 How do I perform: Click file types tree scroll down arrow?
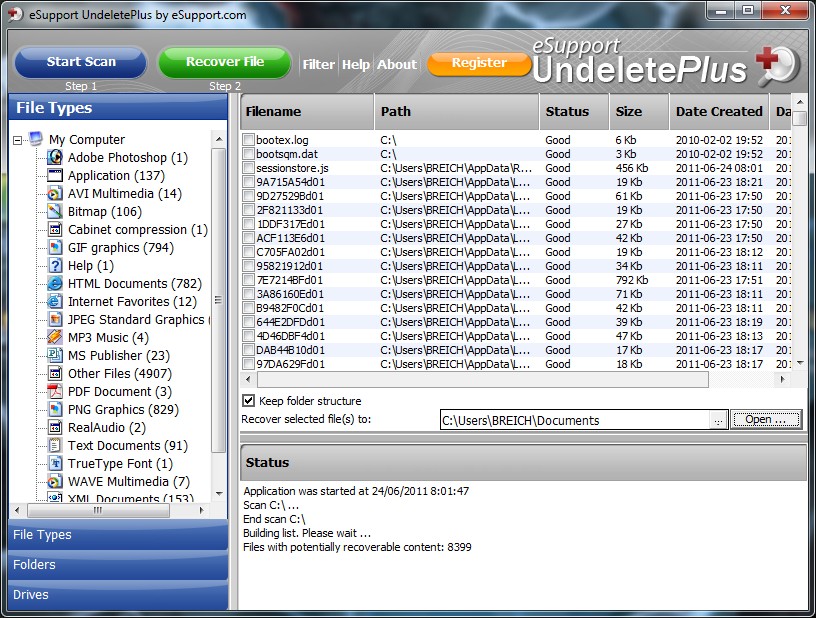[x=219, y=494]
